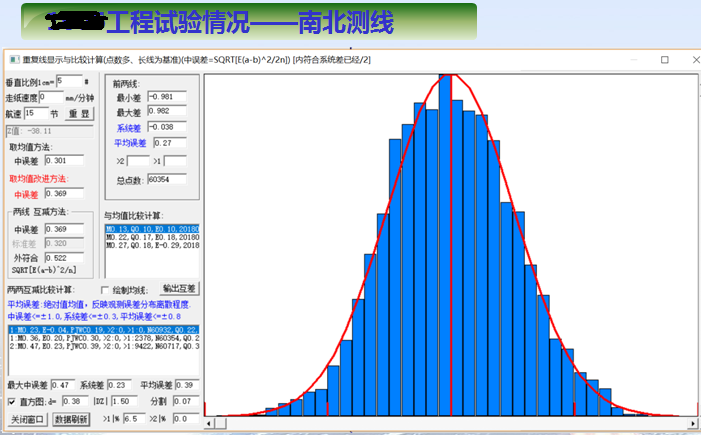Click the 重显 button
Screen dimensions: 701x435
point(79,114)
